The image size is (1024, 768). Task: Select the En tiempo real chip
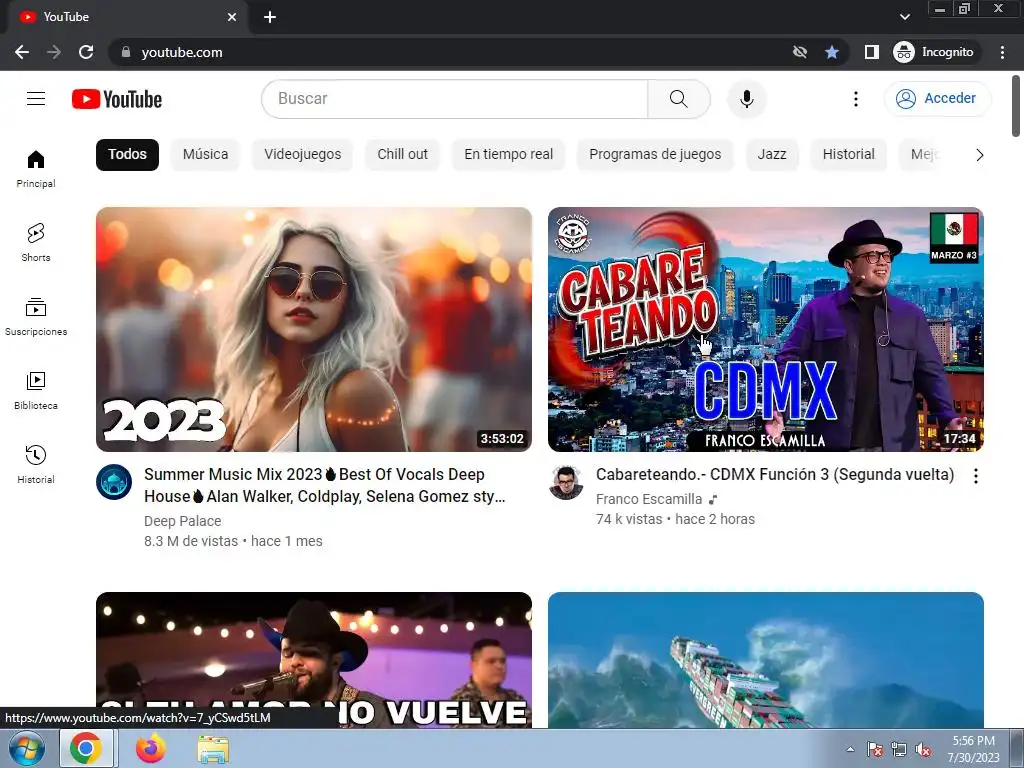point(508,155)
